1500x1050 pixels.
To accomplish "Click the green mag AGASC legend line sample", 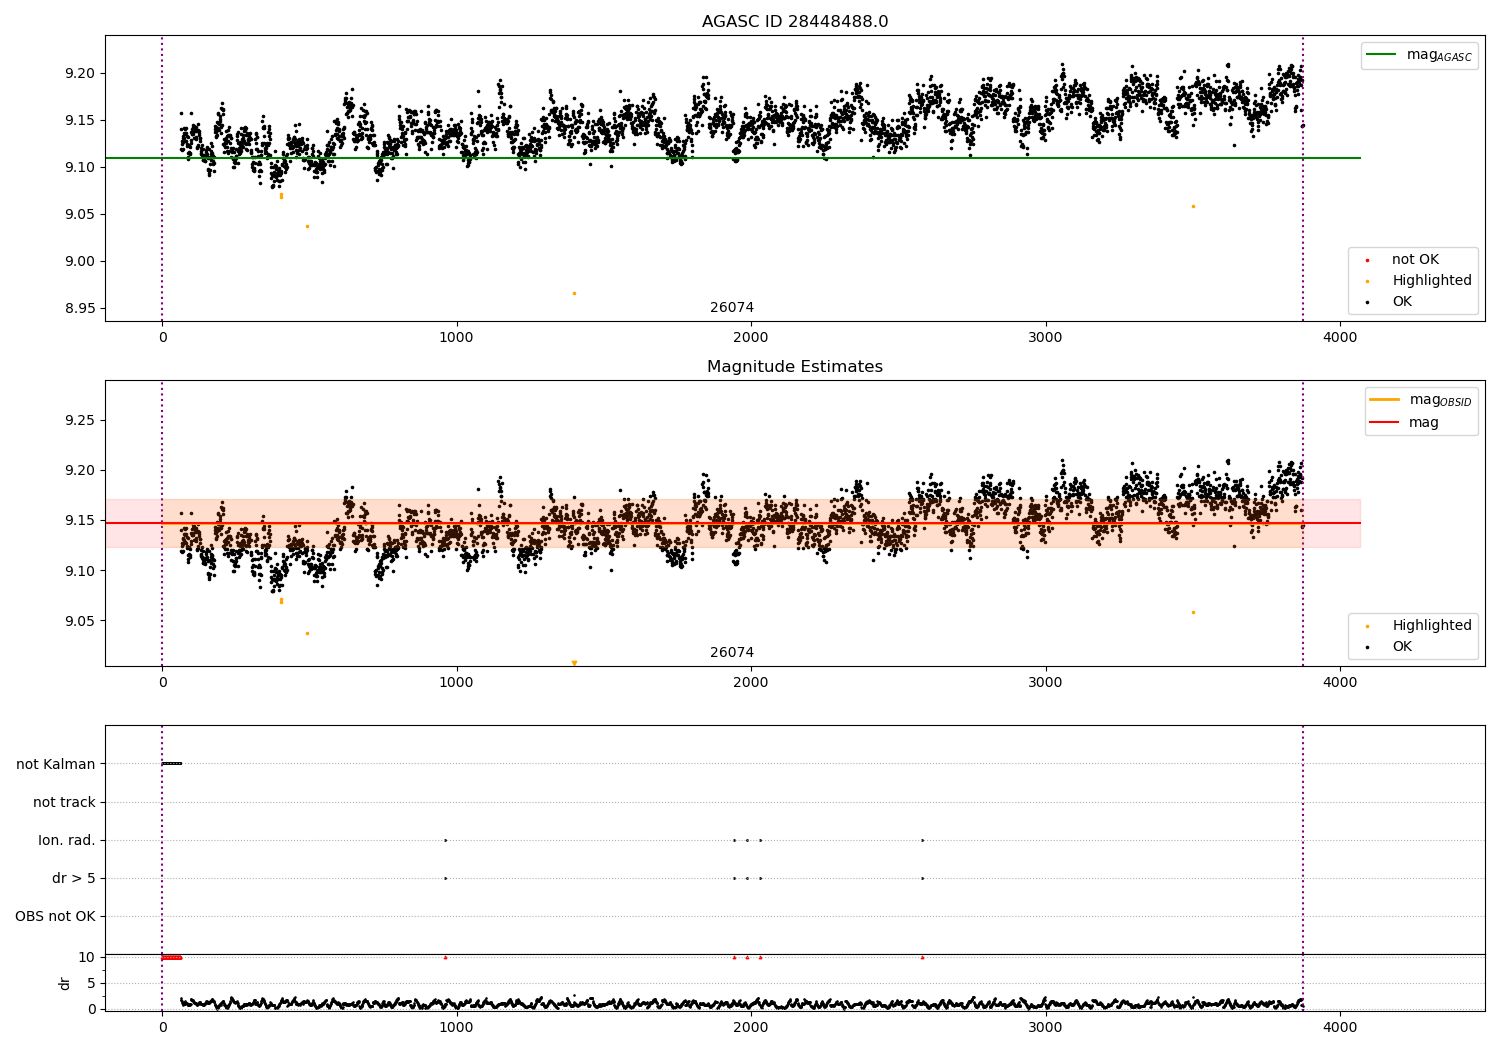I will tap(1381, 55).
